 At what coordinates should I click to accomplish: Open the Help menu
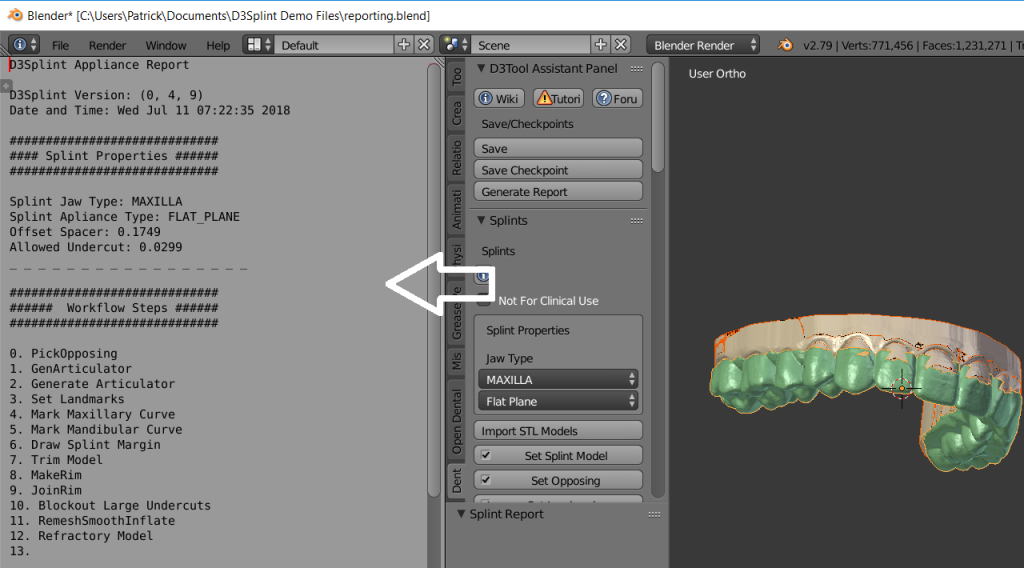point(218,45)
